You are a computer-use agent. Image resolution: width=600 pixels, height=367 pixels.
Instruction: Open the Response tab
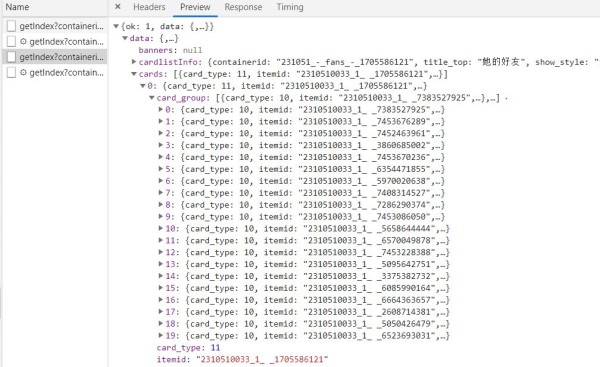coord(243,7)
